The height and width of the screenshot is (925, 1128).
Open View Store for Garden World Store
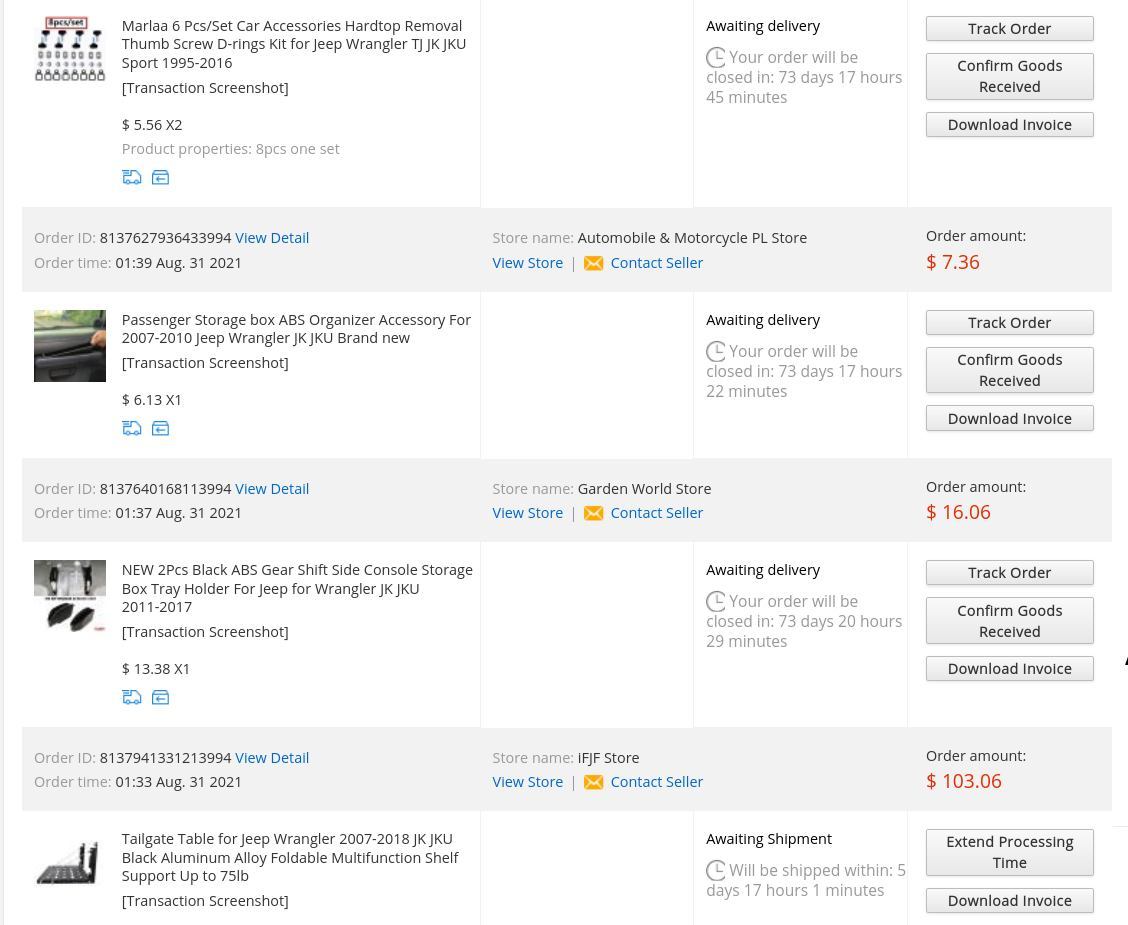click(527, 513)
